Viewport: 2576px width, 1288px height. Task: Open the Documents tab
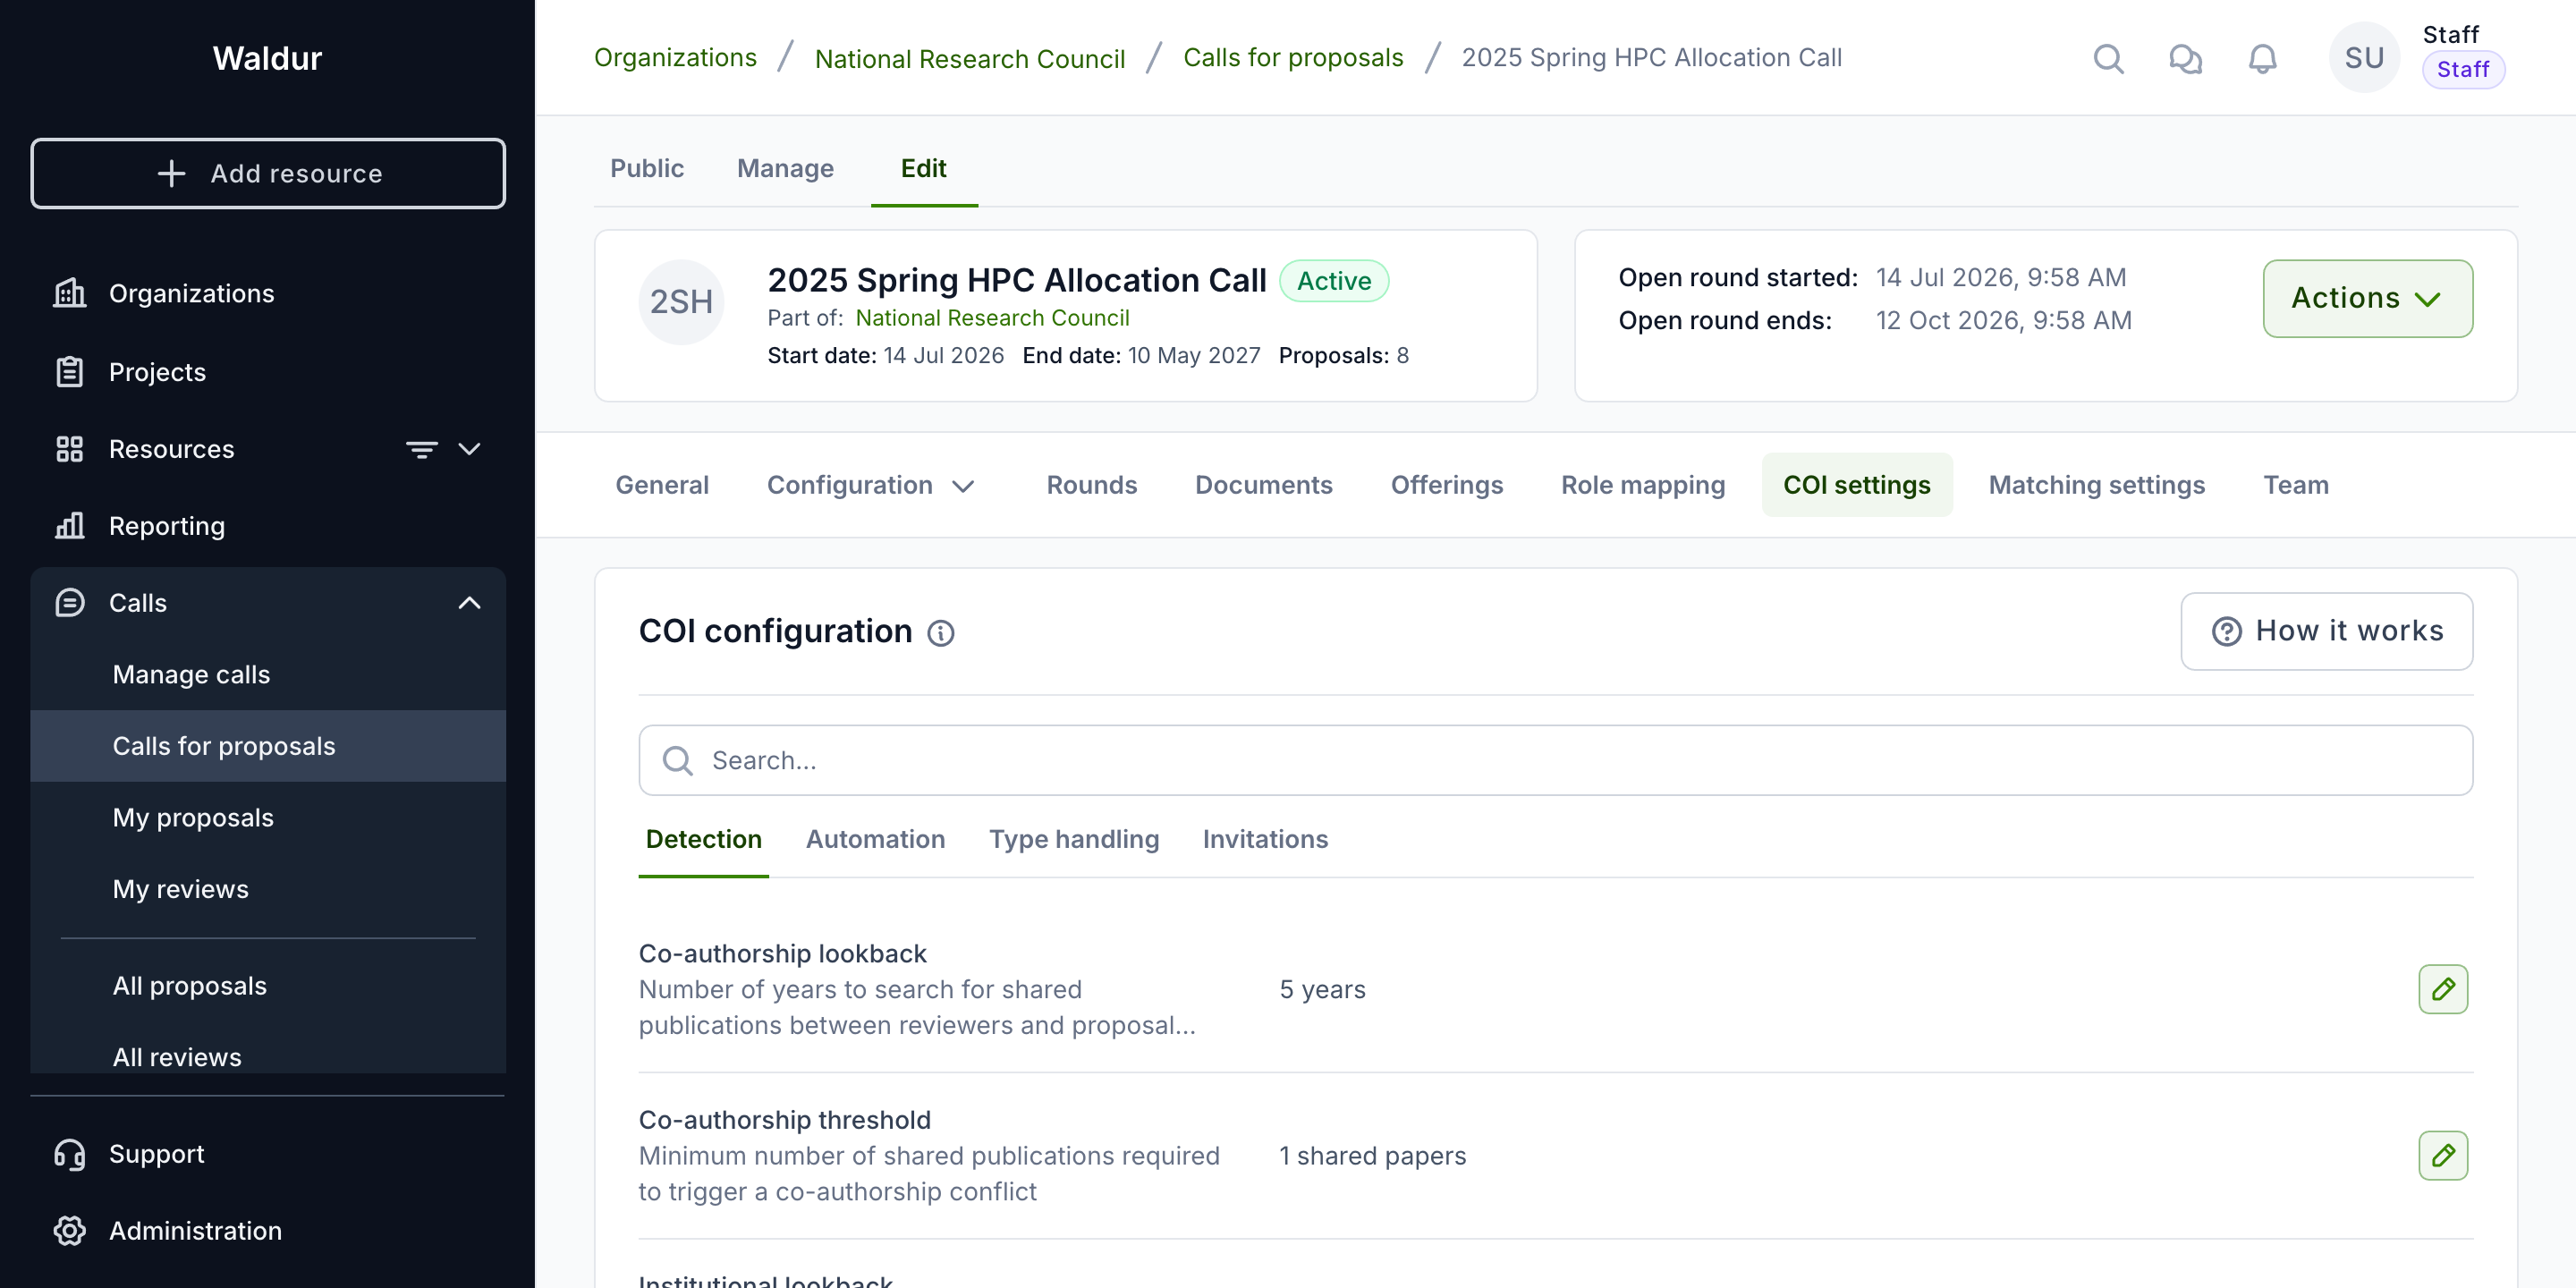1263,485
